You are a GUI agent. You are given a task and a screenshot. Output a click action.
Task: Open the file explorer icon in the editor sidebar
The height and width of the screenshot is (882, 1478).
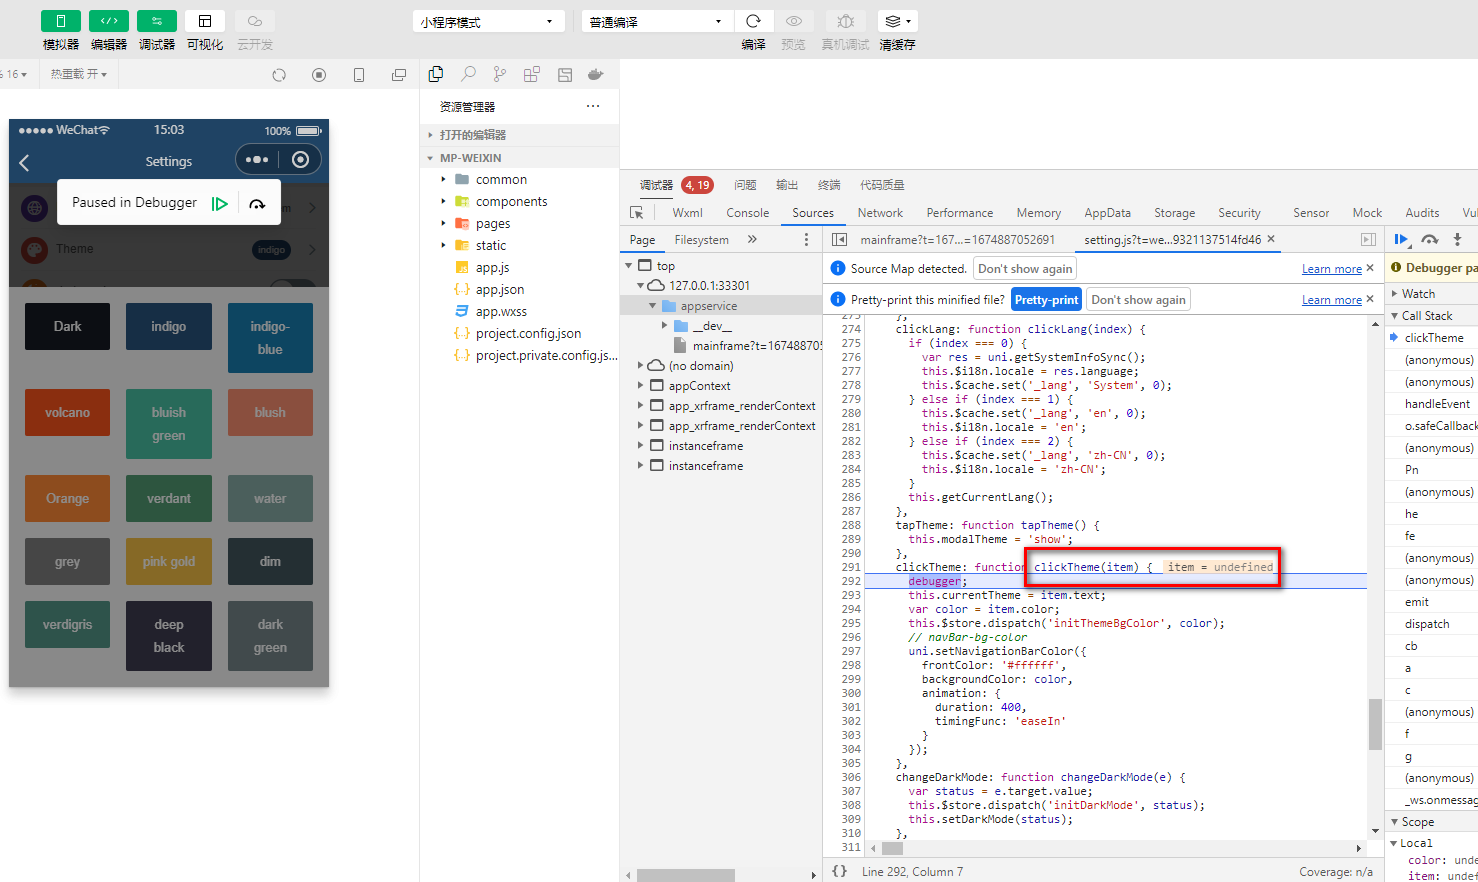click(436, 74)
